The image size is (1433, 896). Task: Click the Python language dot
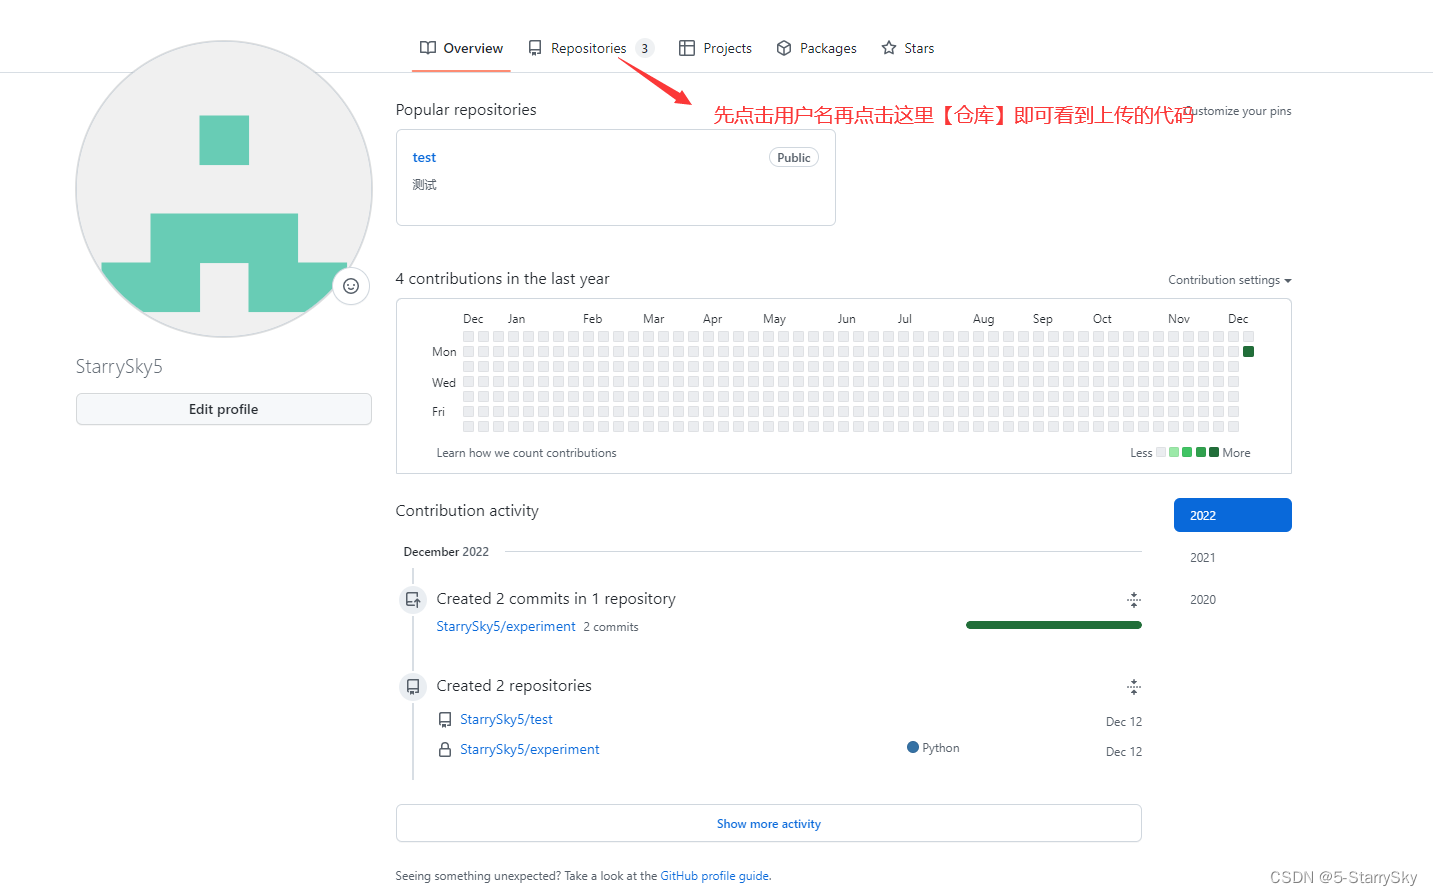[913, 747]
